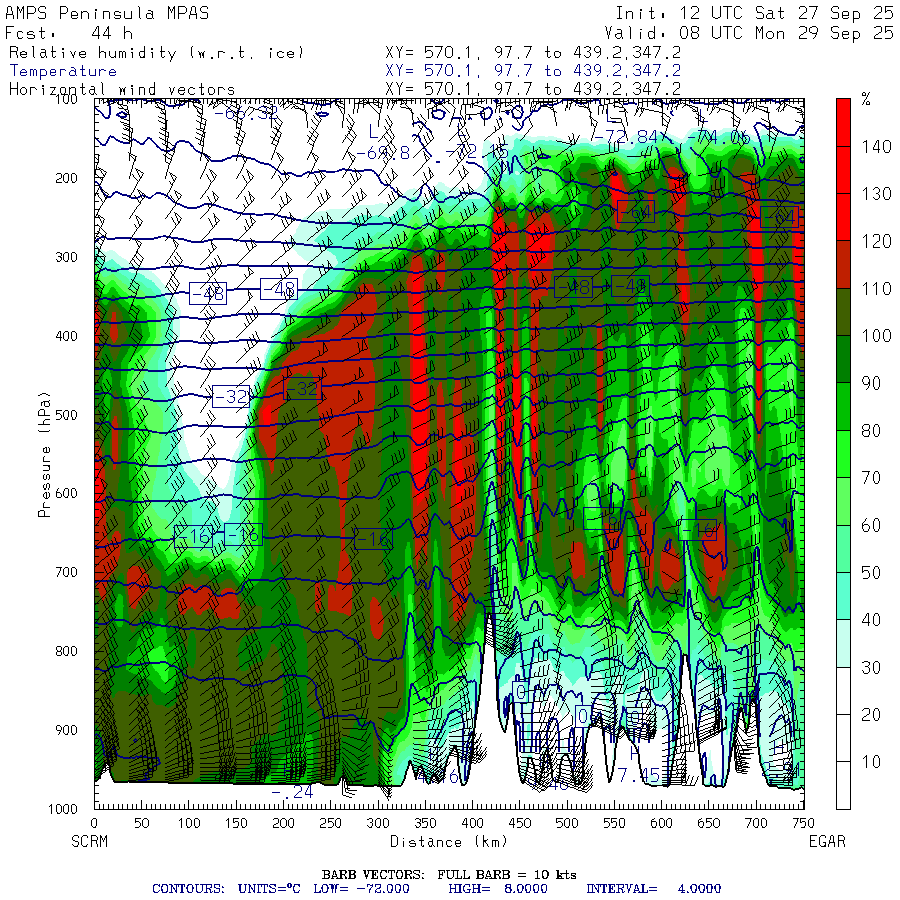This screenshot has height=900, width=900.
Task: Click the 'Distance (km)' horizontal axis title
Action: (449, 841)
